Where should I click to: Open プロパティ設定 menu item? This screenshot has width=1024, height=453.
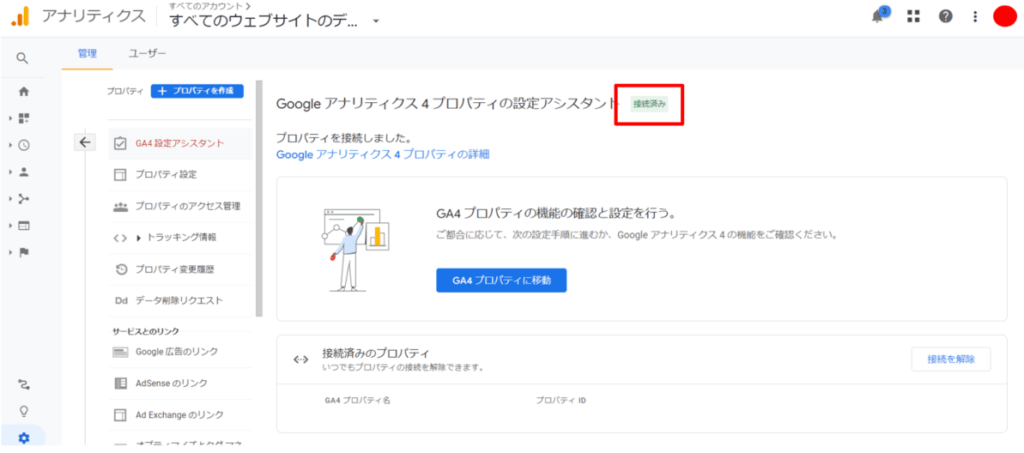[180, 175]
